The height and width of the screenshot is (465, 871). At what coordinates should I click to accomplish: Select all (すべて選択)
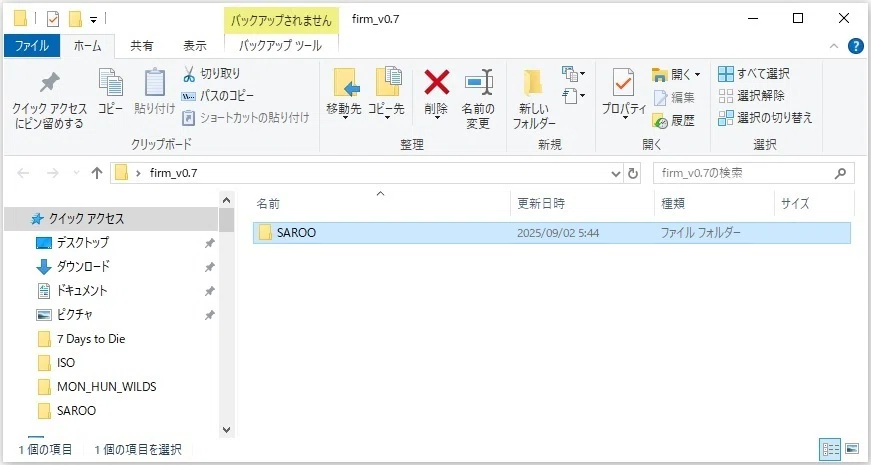(x=754, y=73)
